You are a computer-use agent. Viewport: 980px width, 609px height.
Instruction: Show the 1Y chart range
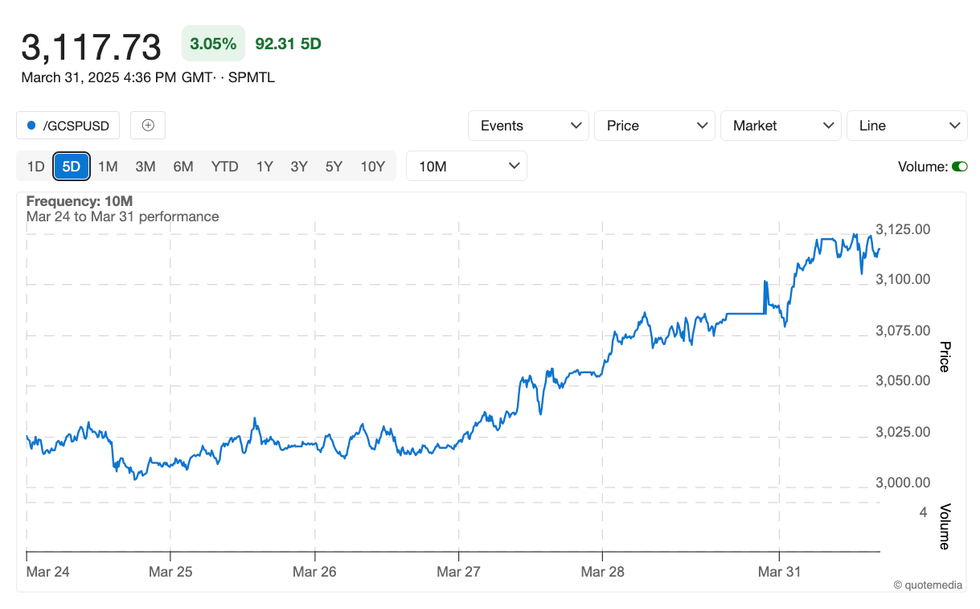coord(264,167)
